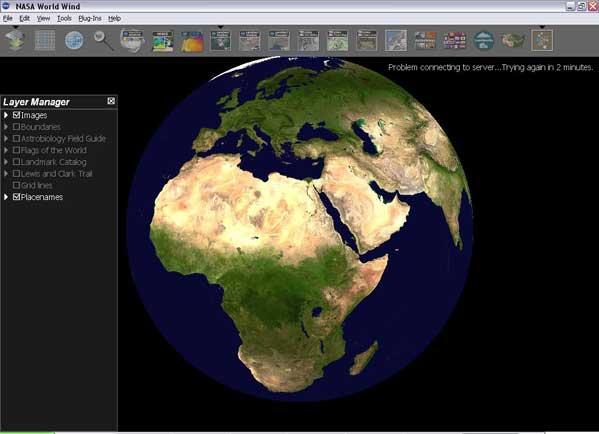Click the NASA World Wind title bar logo
Screen dimensions: 599x434
tap(5, 6)
